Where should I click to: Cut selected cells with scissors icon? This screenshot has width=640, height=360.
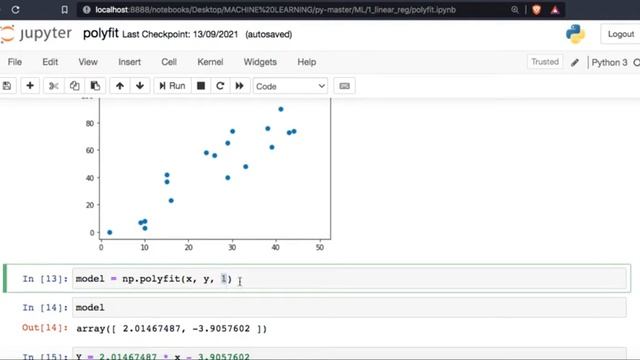[53, 86]
